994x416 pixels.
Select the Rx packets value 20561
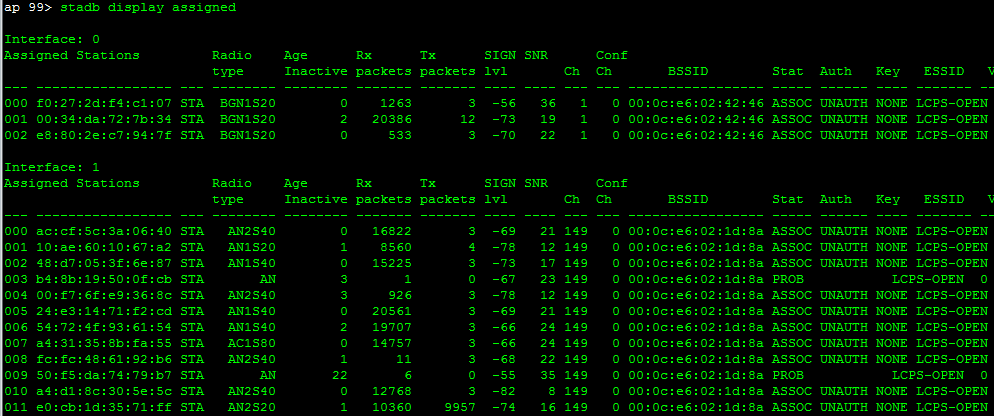coord(392,311)
